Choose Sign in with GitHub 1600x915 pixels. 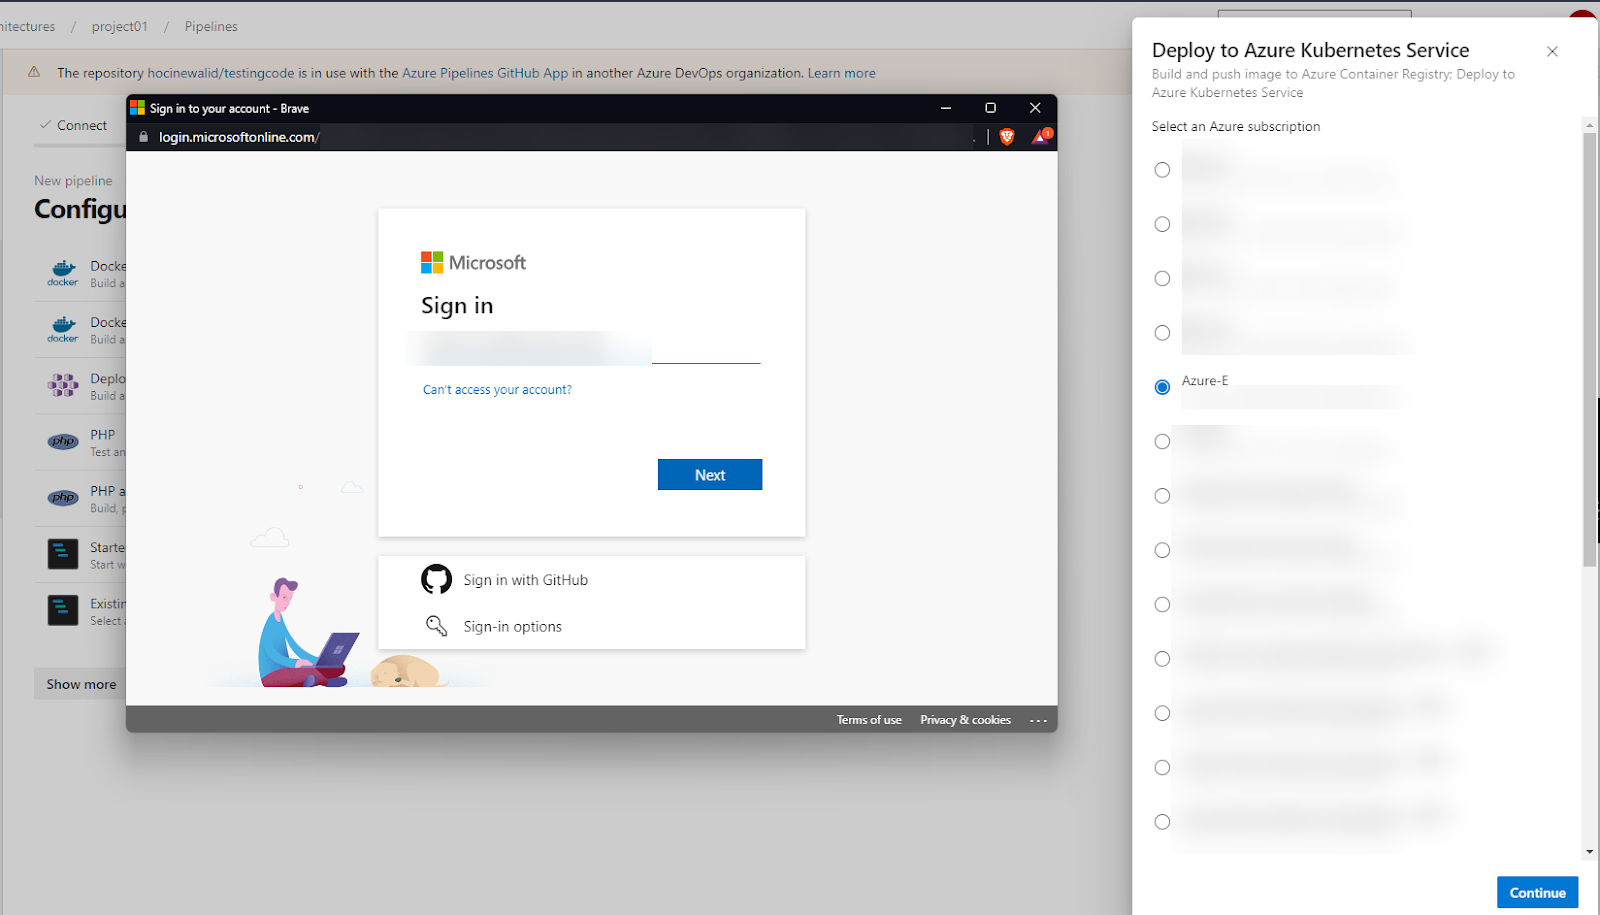tap(525, 580)
